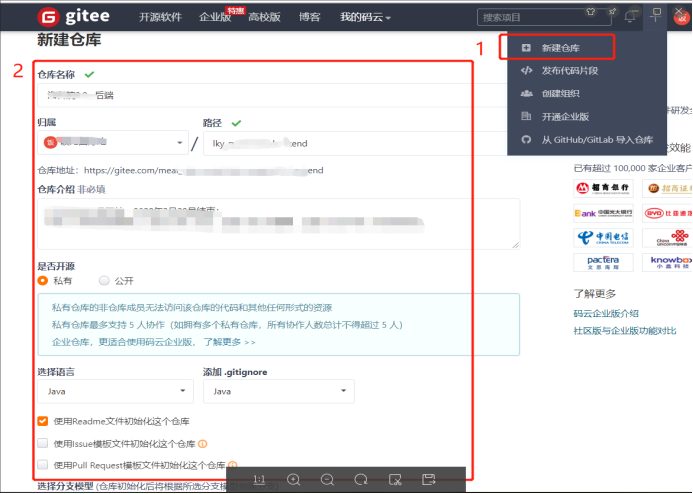Click the 招商银行 customer logo
This screenshot has width=693, height=494.
click(x=603, y=188)
